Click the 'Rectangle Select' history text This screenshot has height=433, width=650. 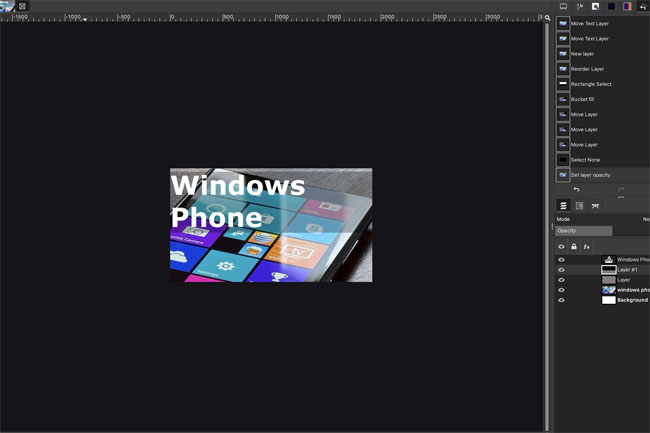pyautogui.click(x=591, y=84)
